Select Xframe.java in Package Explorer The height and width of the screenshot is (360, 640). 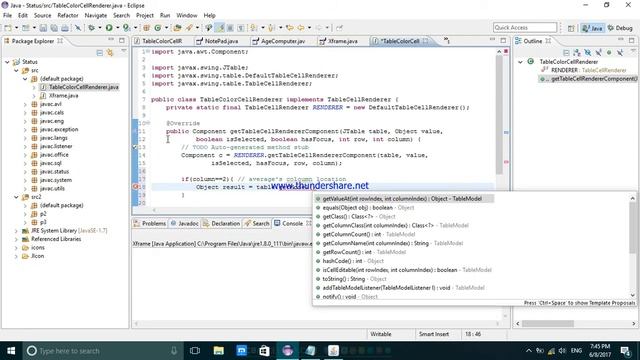click(x=63, y=96)
